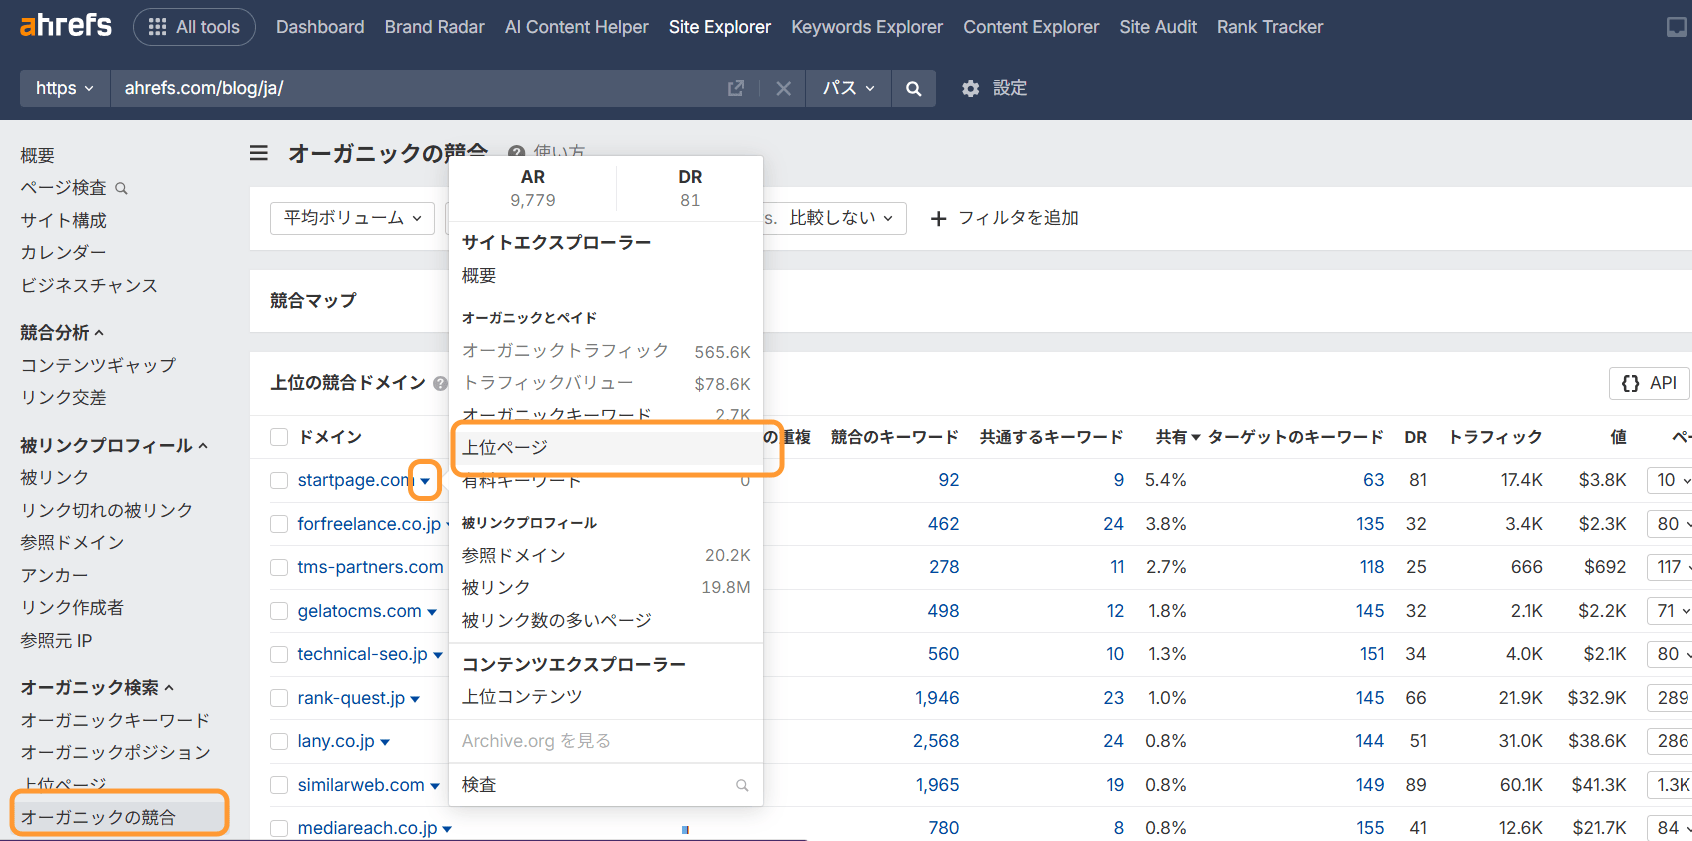Open コンテンツギャップ in sidebar
The height and width of the screenshot is (841, 1692).
click(x=98, y=365)
